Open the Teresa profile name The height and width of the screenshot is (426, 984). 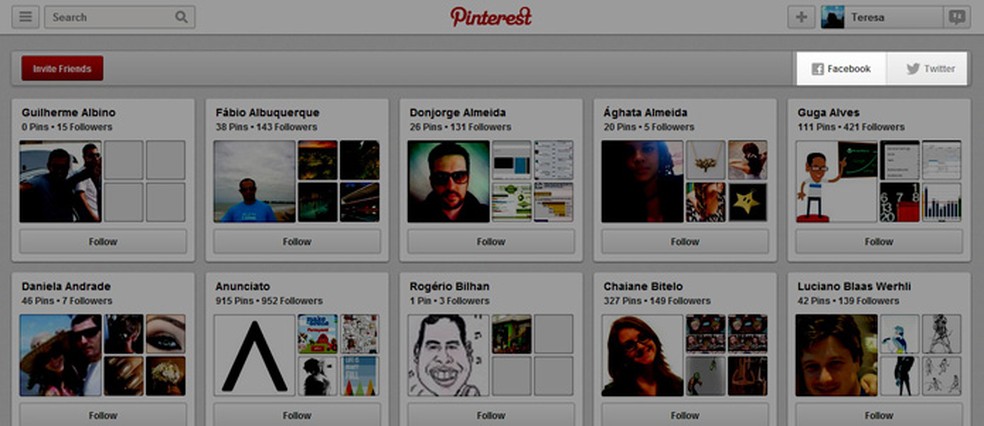tap(868, 18)
